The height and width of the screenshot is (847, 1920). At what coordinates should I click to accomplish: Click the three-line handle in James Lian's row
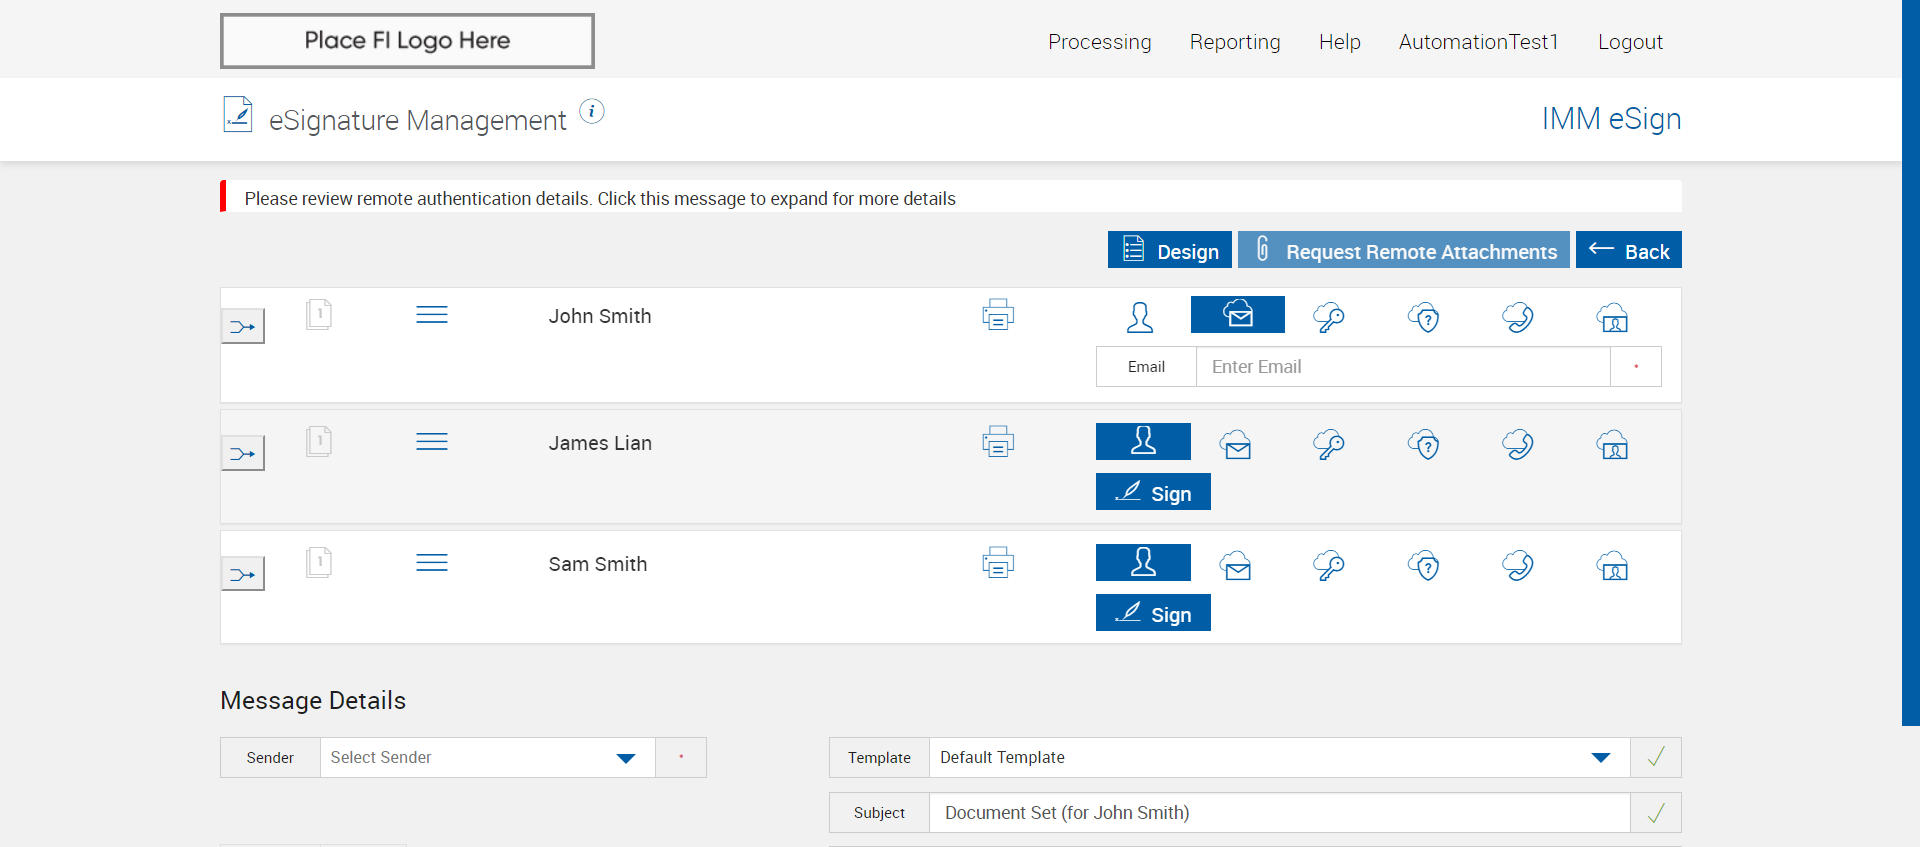432,442
